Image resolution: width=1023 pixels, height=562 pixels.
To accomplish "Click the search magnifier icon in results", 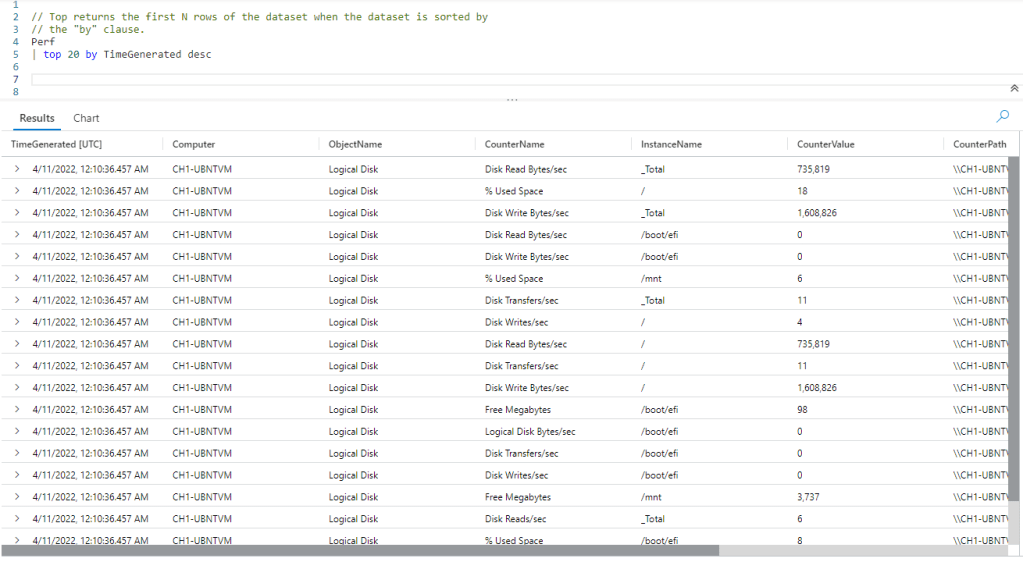I will pyautogui.click(x=1003, y=116).
